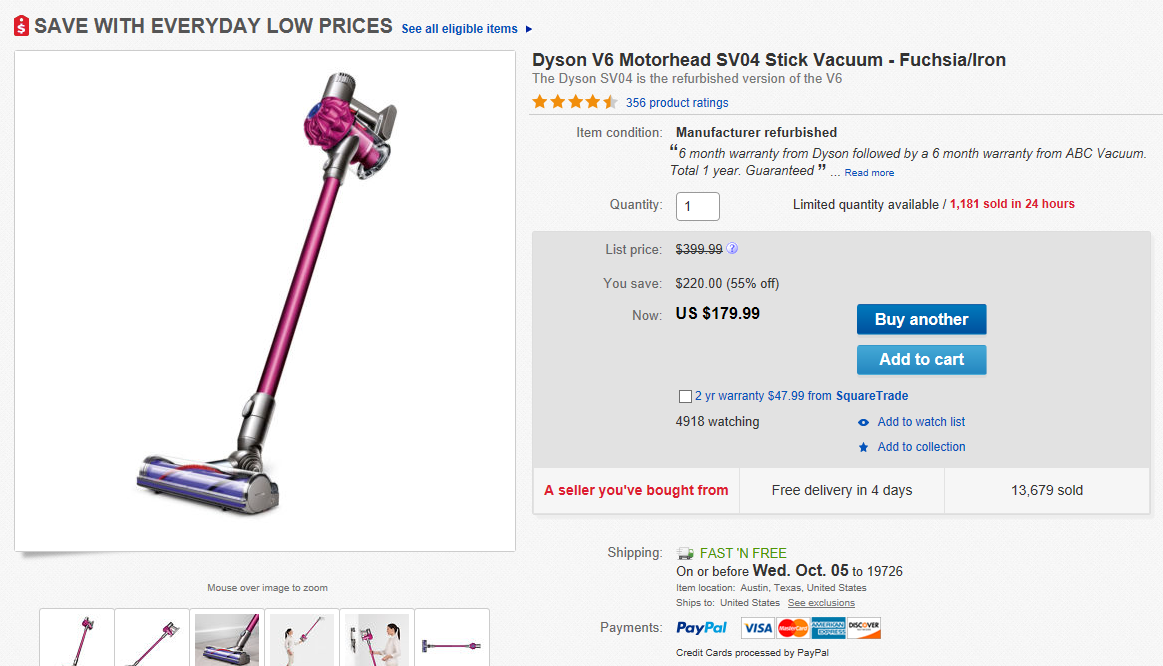Screen dimensions: 1163x666
Task: Select the horizontal vacuum thumbnail image
Action: 452,640
